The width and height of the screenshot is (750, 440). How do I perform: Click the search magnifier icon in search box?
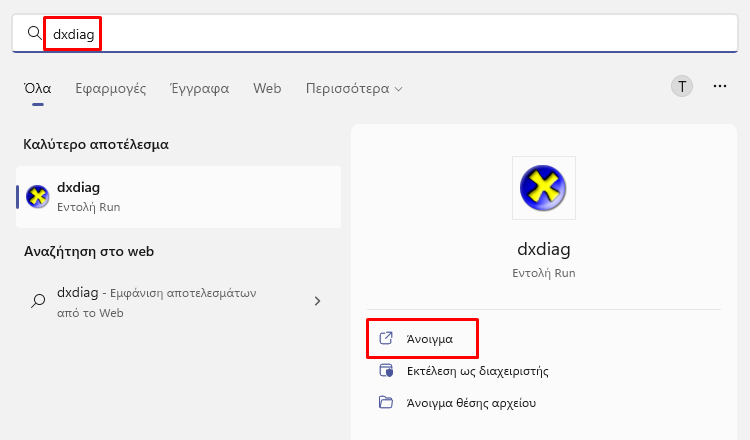click(x=34, y=33)
